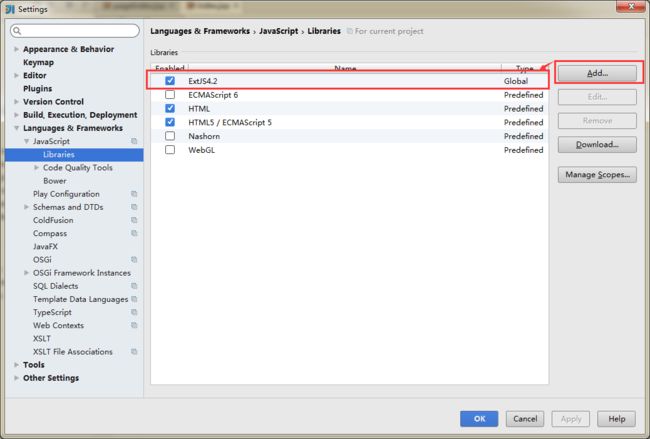Uncheck the HTML library checkbox
This screenshot has width=650, height=439.
(x=170, y=108)
